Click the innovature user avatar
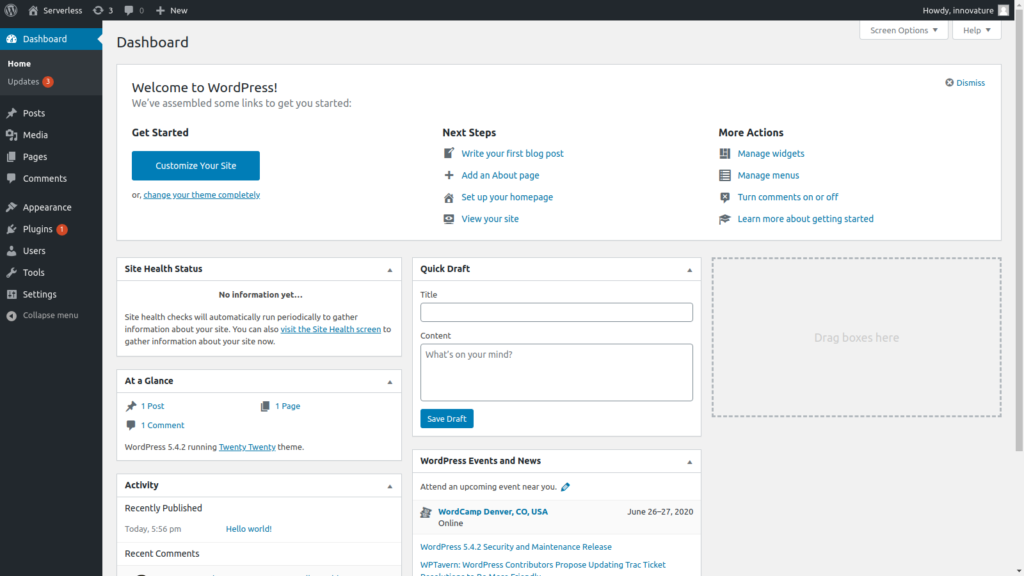The height and width of the screenshot is (576, 1024). (x=1004, y=10)
